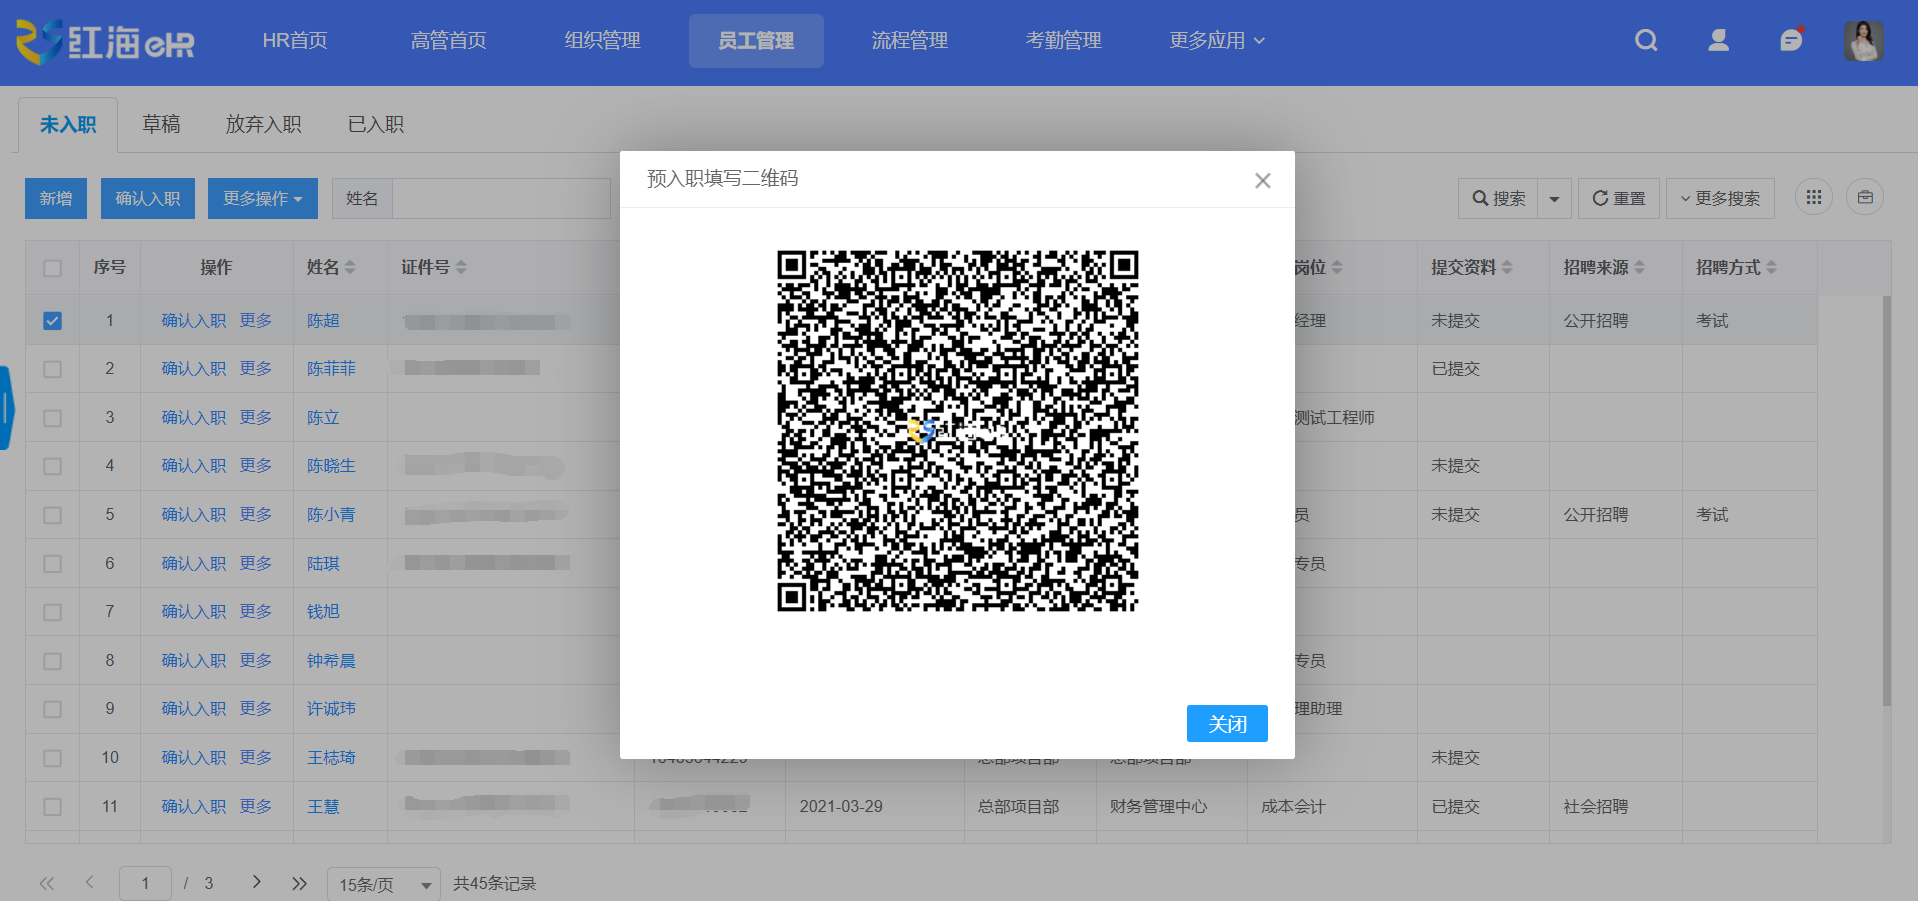1918x901 pixels.
Task: Open employee name link 钟希晨
Action: tap(331, 660)
